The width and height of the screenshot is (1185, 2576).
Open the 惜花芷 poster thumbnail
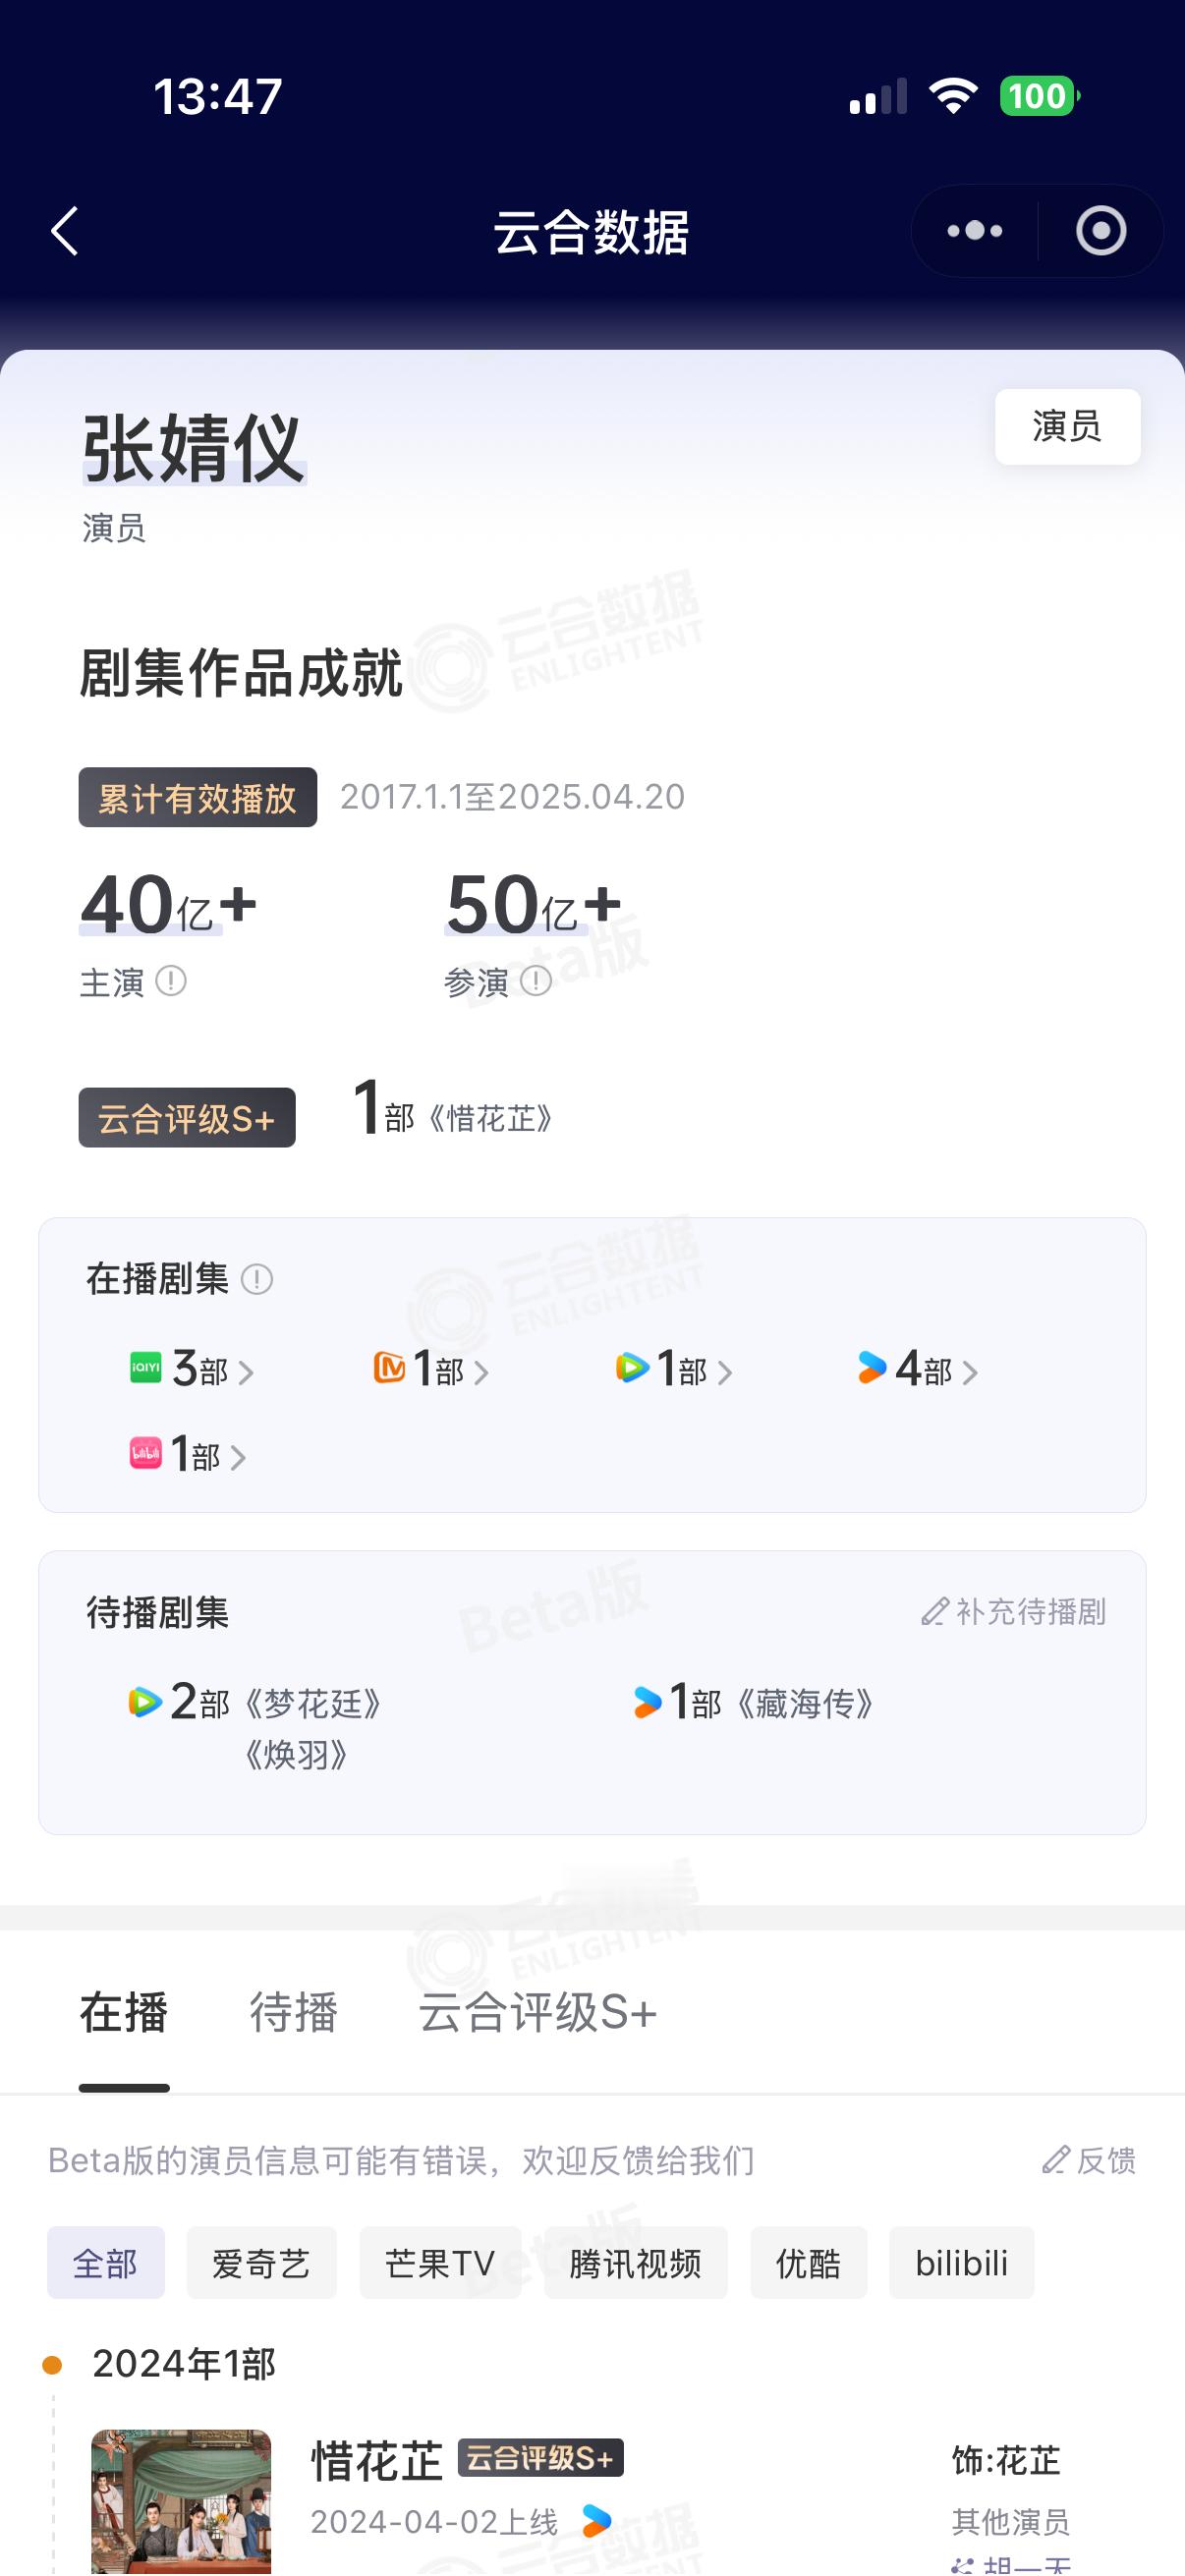point(181,2502)
